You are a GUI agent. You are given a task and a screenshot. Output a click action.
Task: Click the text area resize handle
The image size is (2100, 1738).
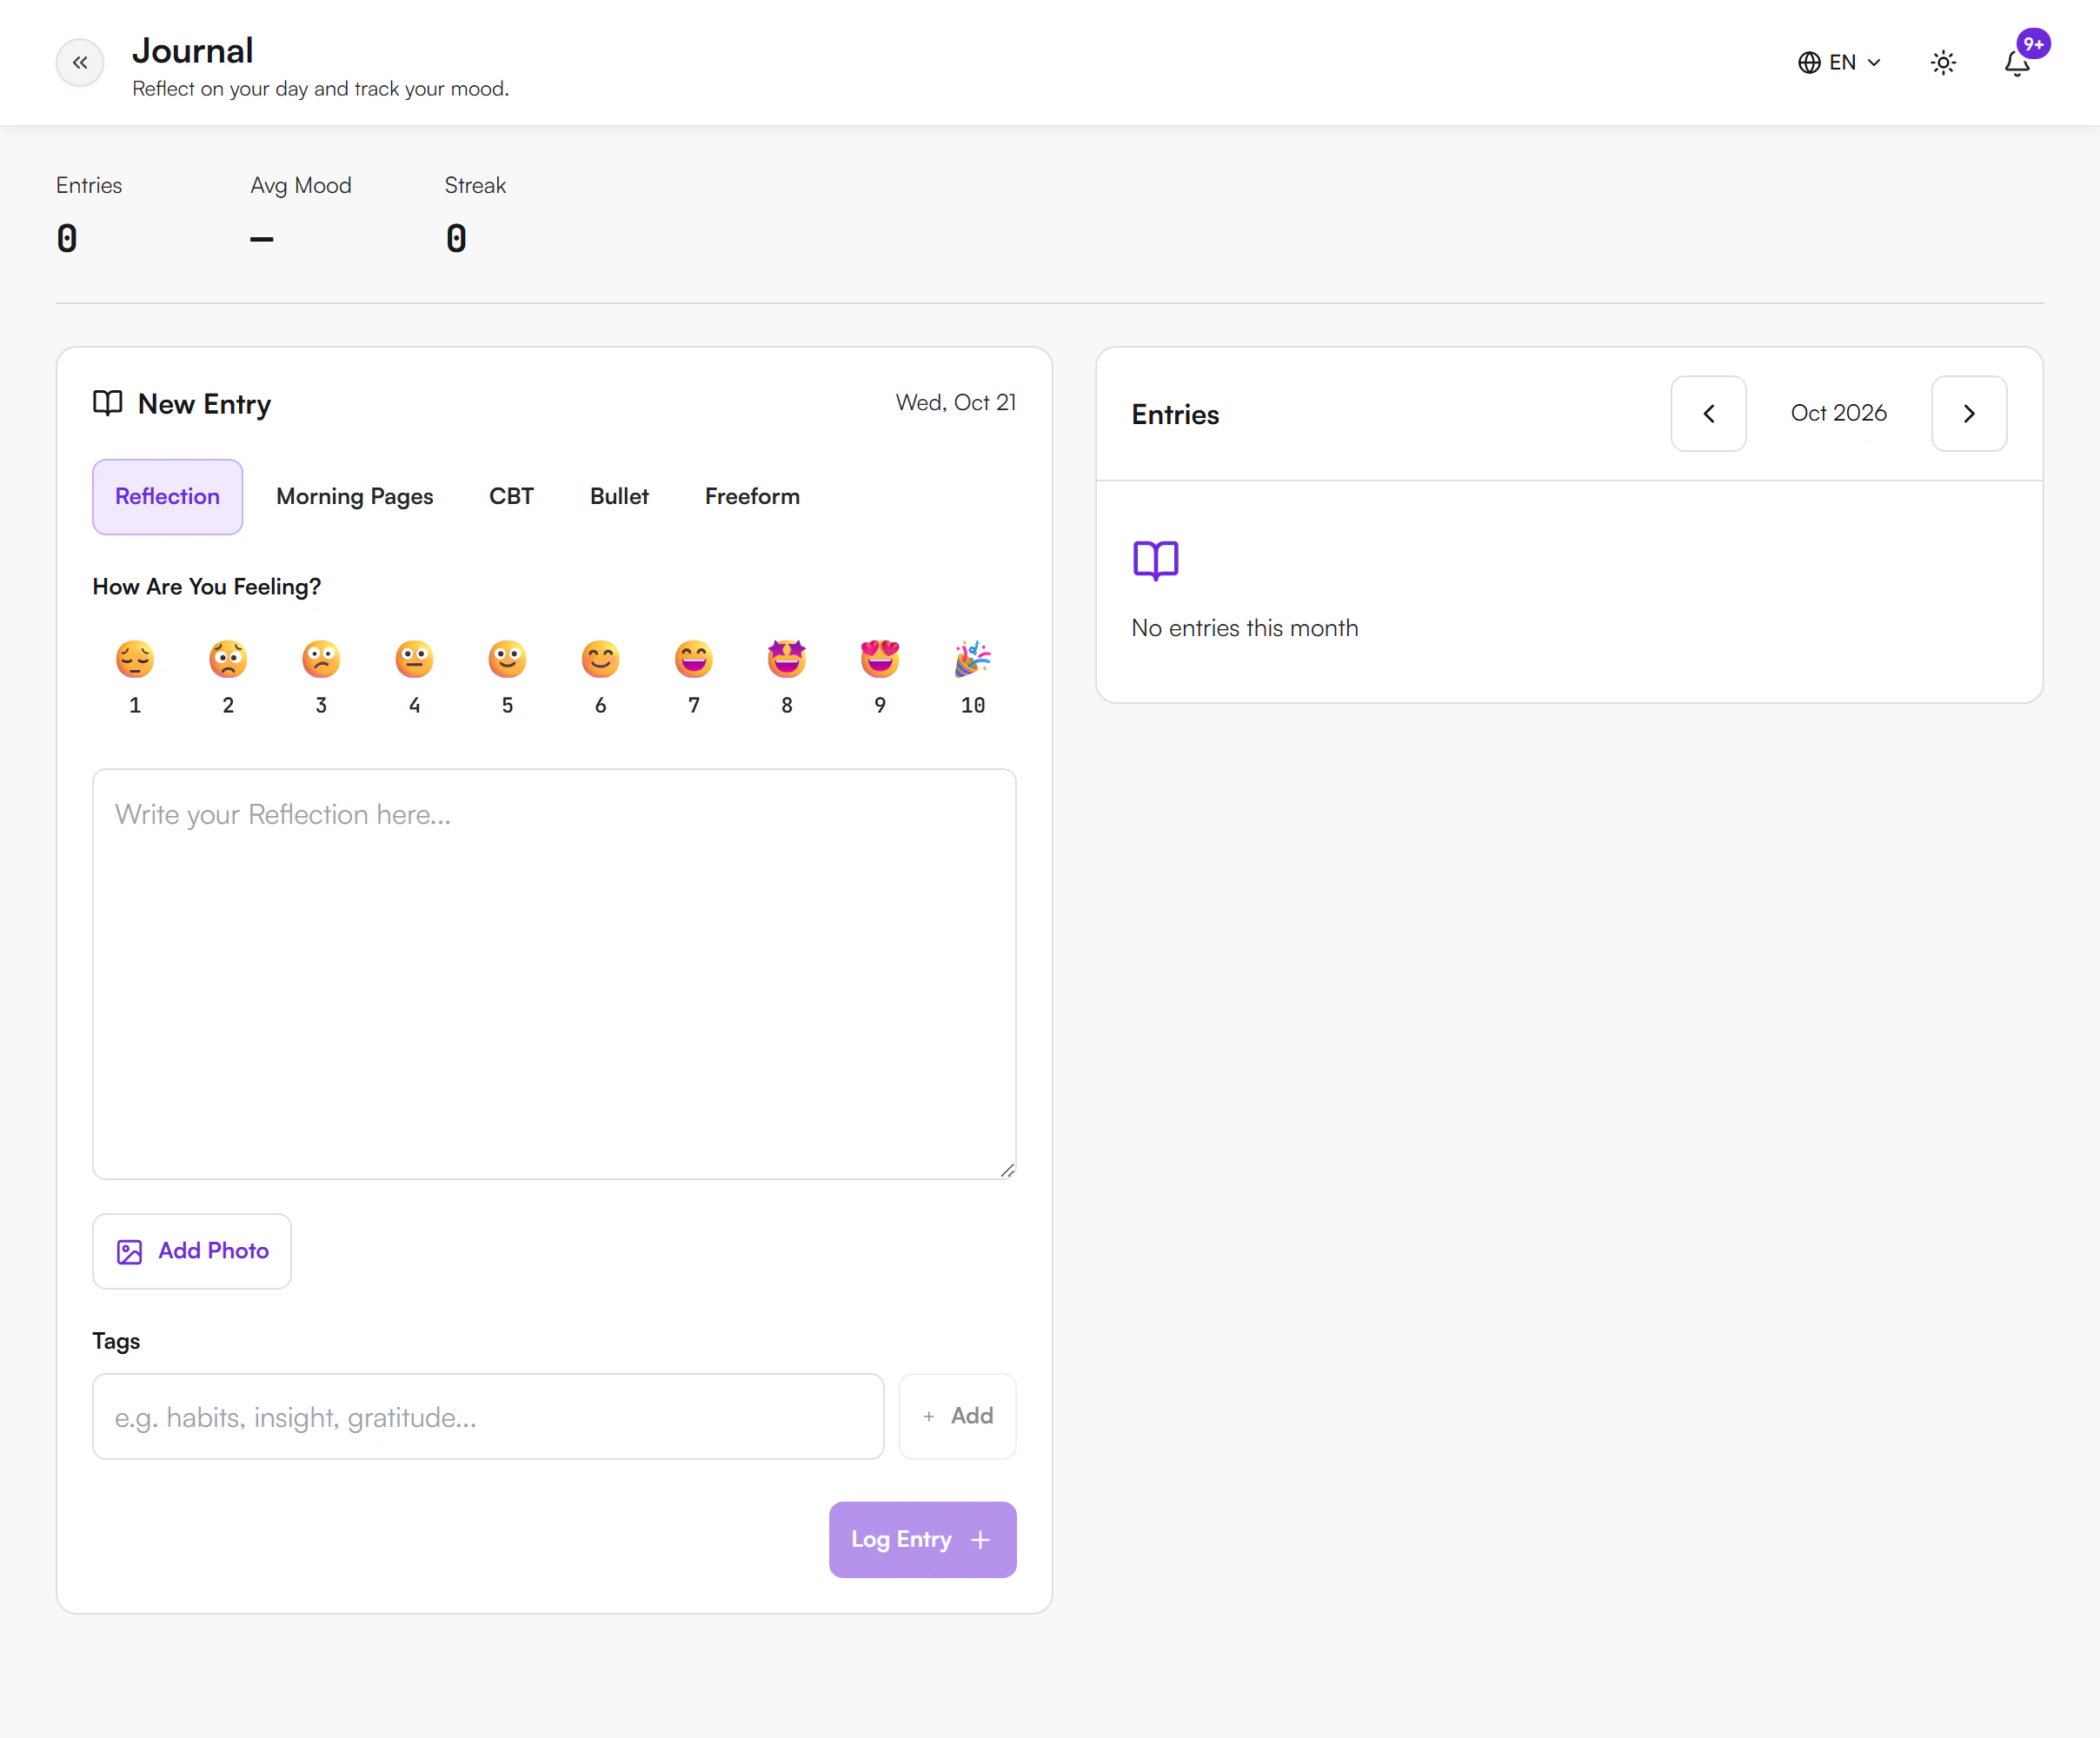[x=1007, y=1170]
